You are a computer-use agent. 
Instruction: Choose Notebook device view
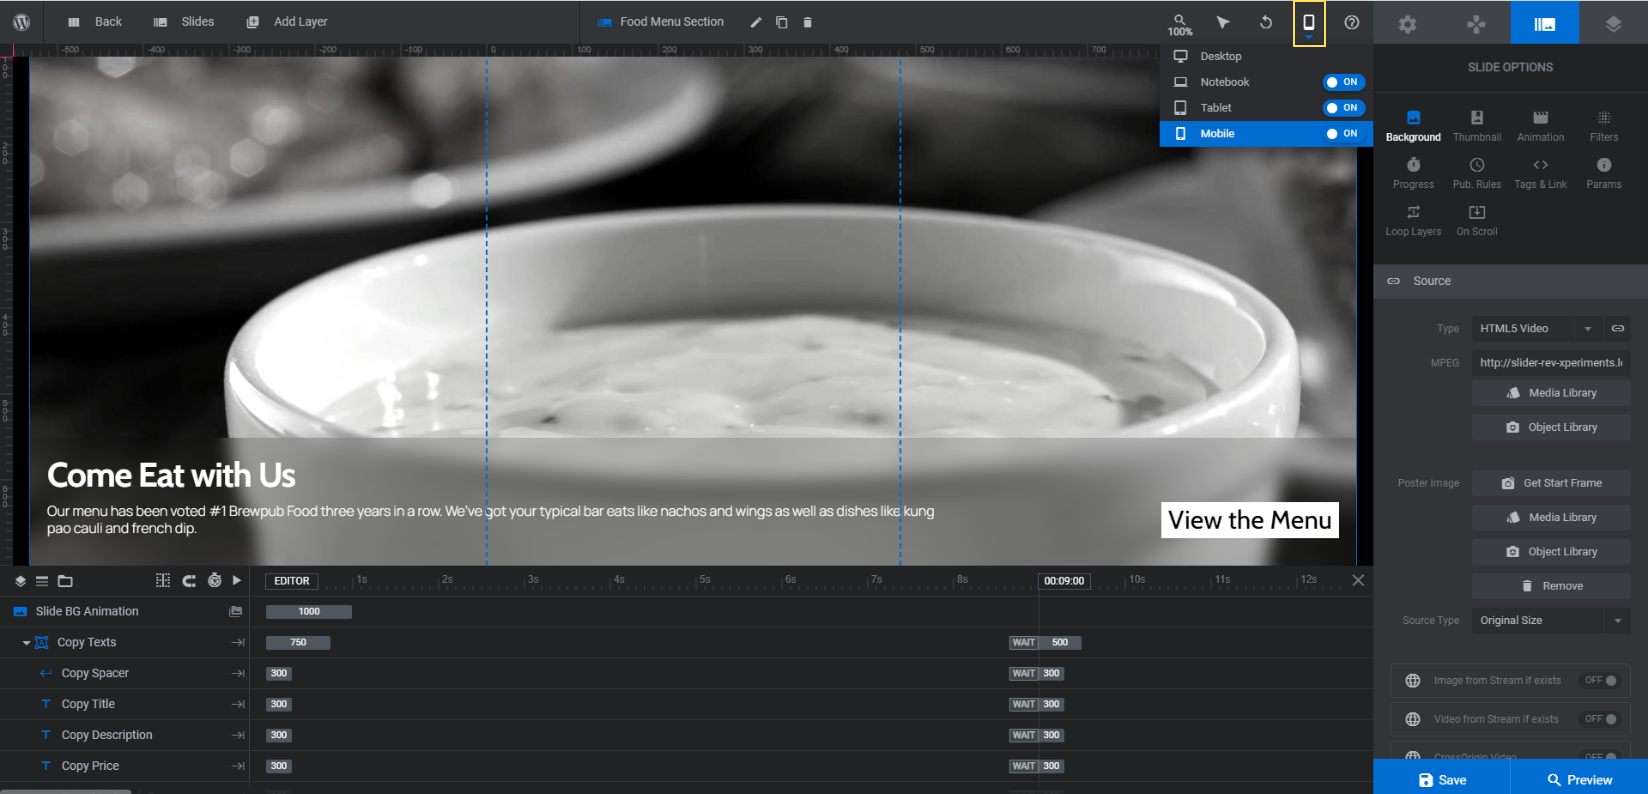pyautogui.click(x=1225, y=82)
